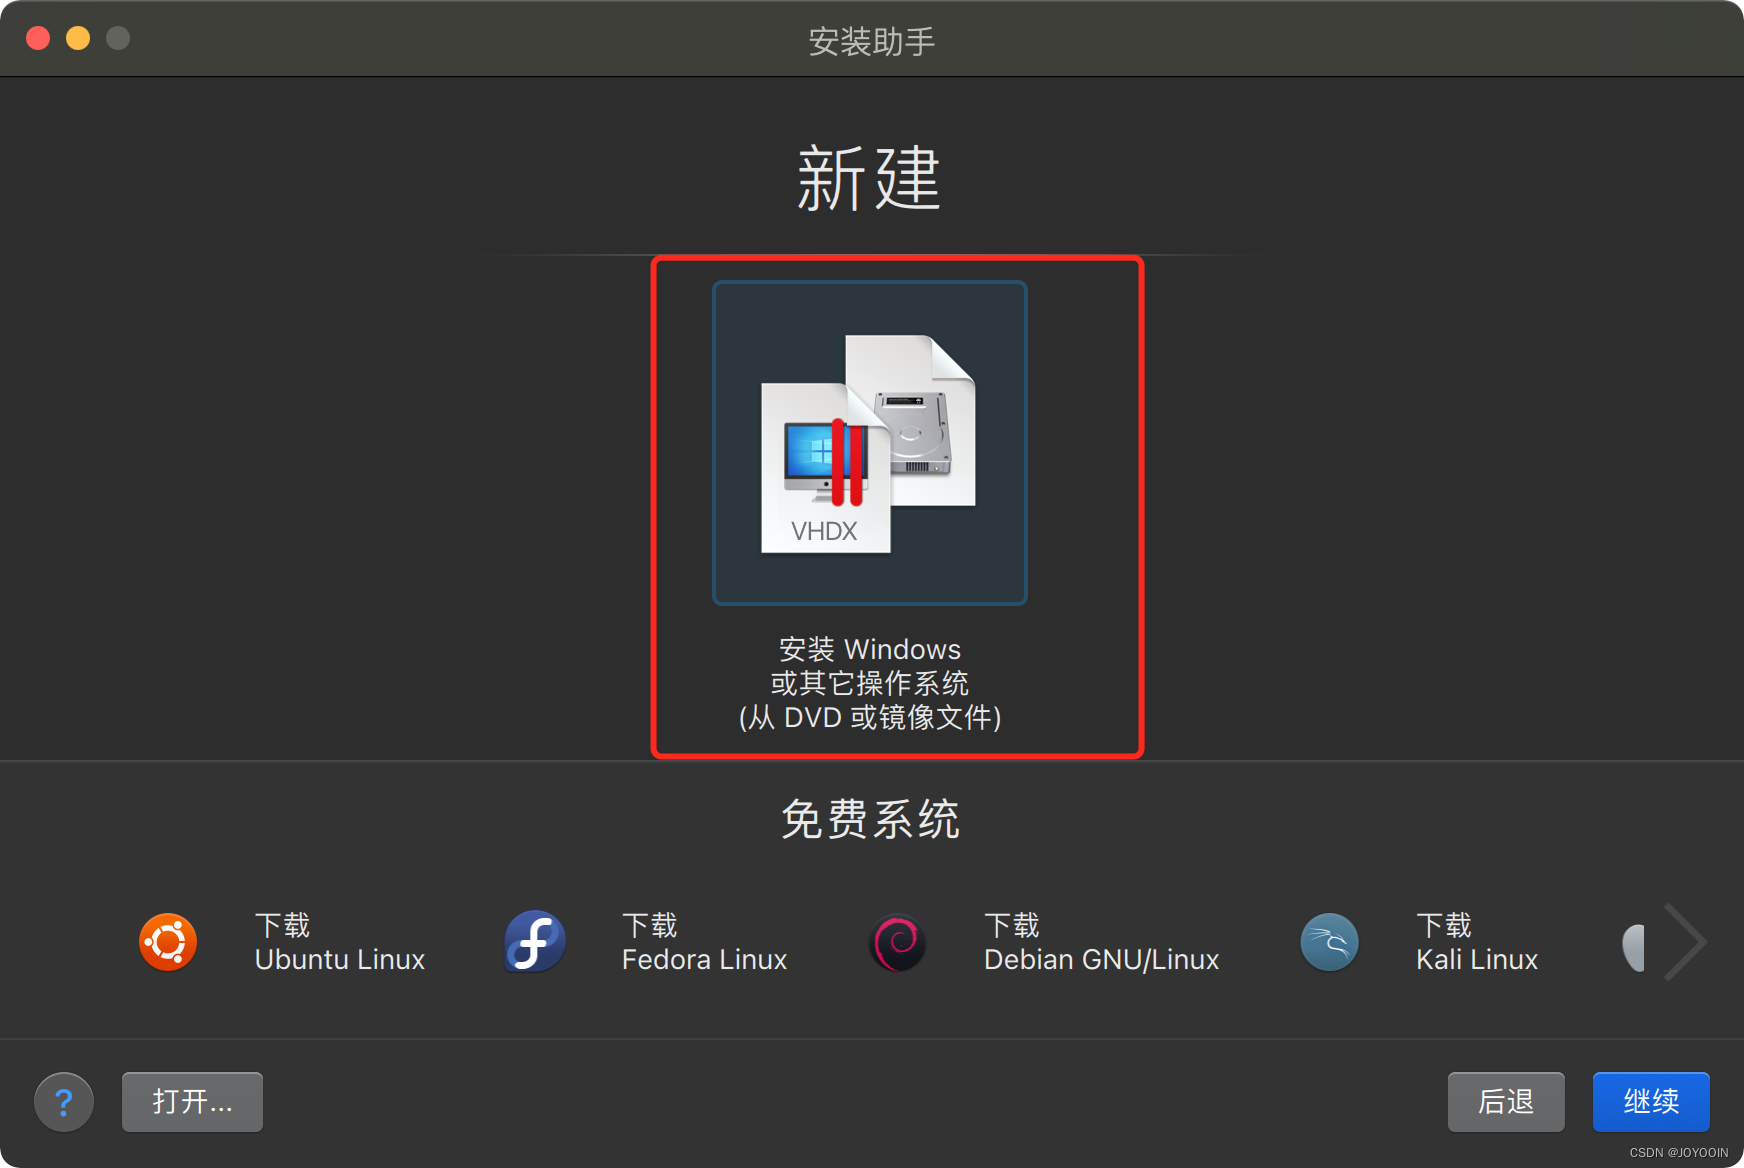Click the 打开... button
1744x1168 pixels.
(192, 1102)
